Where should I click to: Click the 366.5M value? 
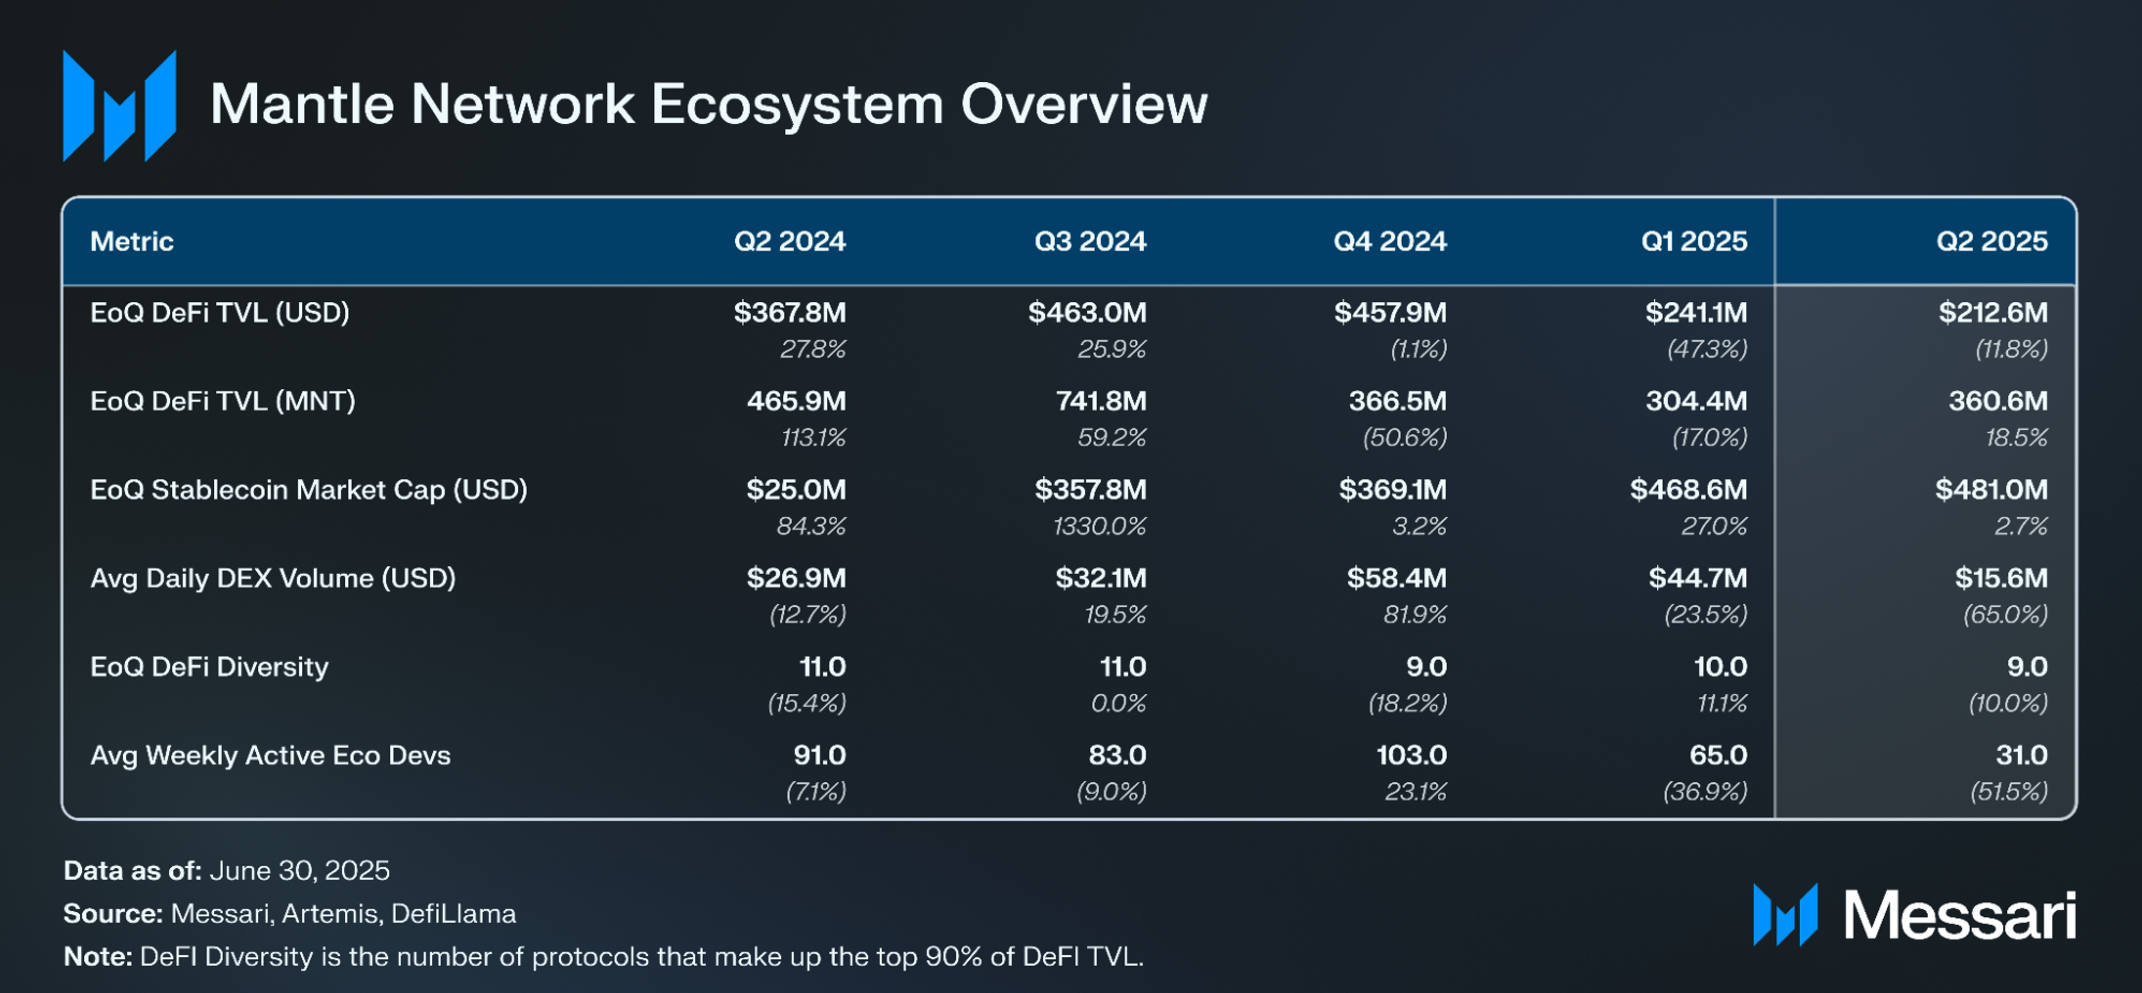pos(1398,402)
